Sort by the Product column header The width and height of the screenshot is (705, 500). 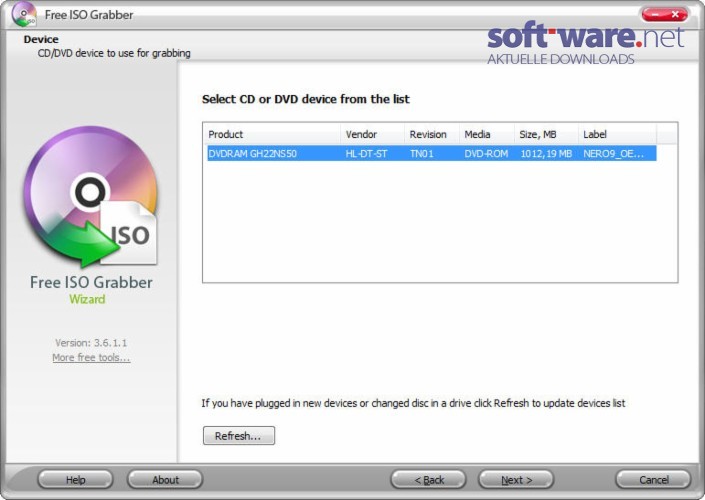[272, 134]
